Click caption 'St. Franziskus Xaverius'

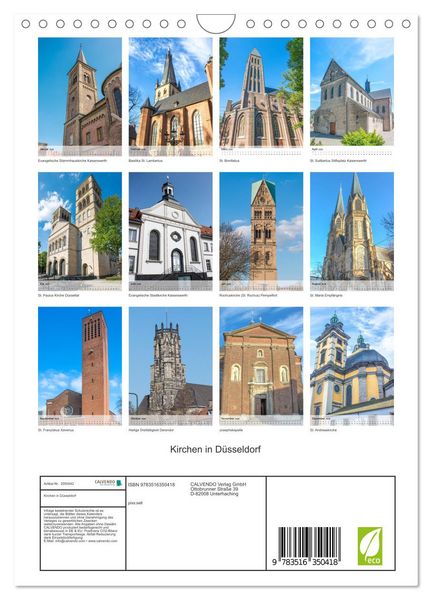pos(56,430)
